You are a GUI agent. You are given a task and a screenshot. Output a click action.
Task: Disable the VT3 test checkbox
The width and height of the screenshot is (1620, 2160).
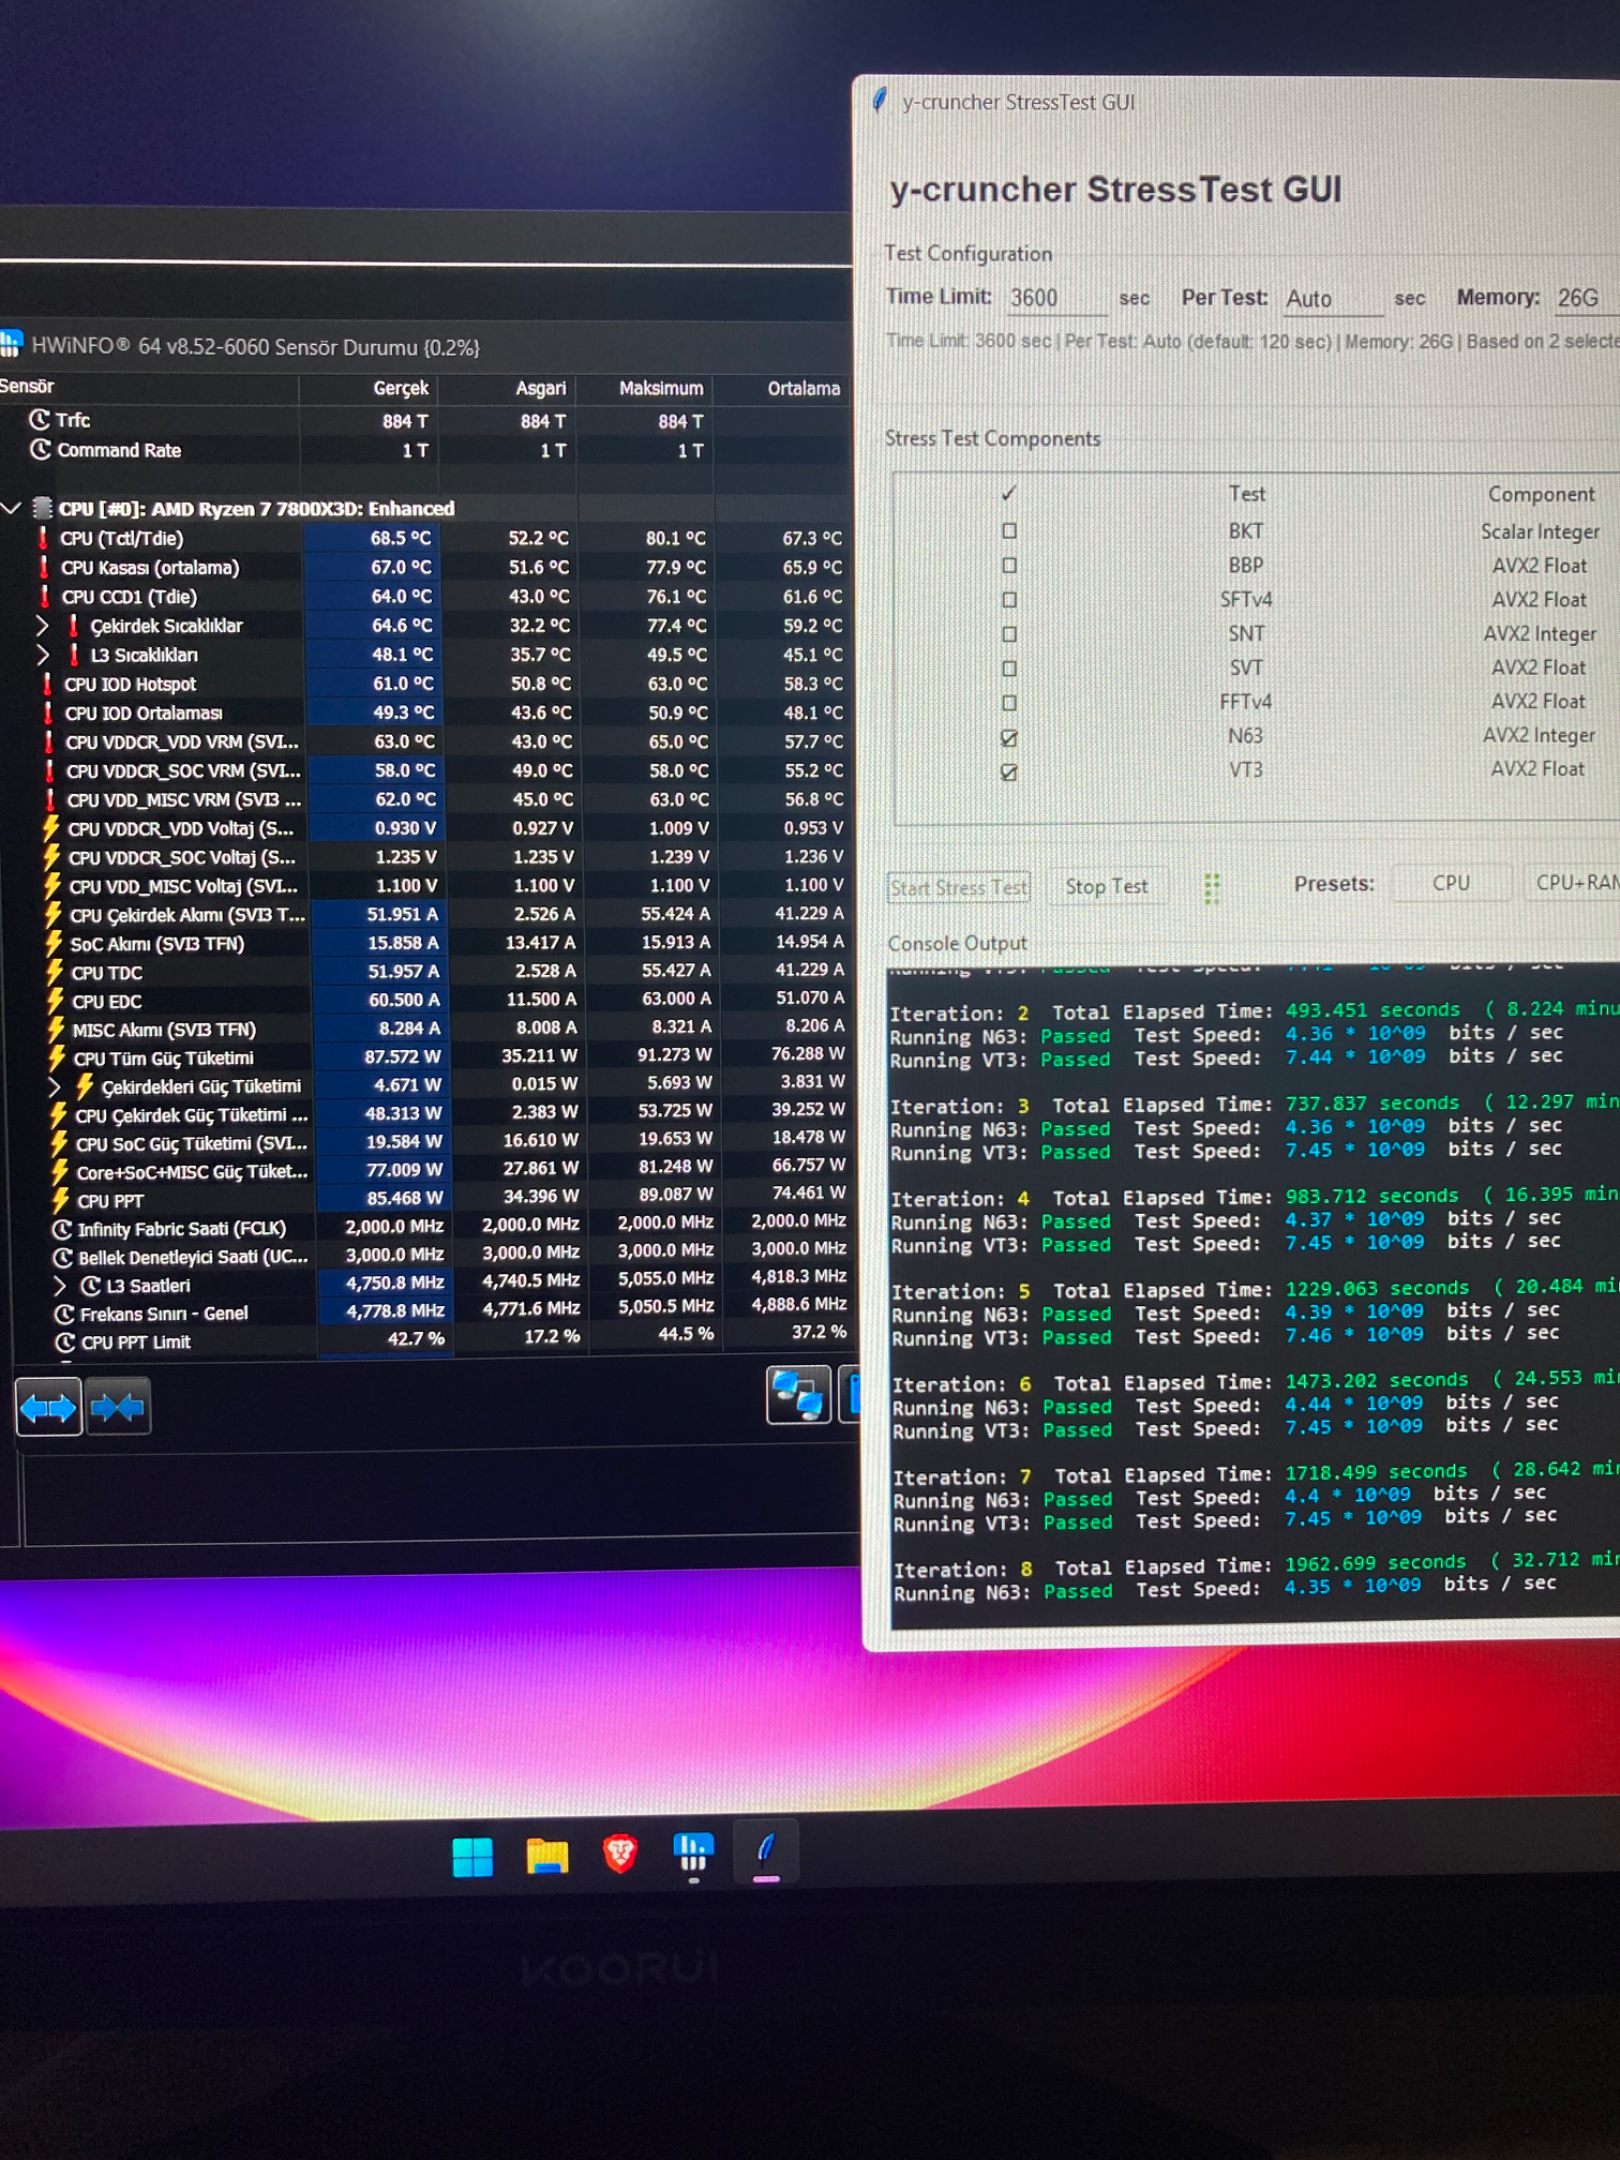coord(1009,772)
